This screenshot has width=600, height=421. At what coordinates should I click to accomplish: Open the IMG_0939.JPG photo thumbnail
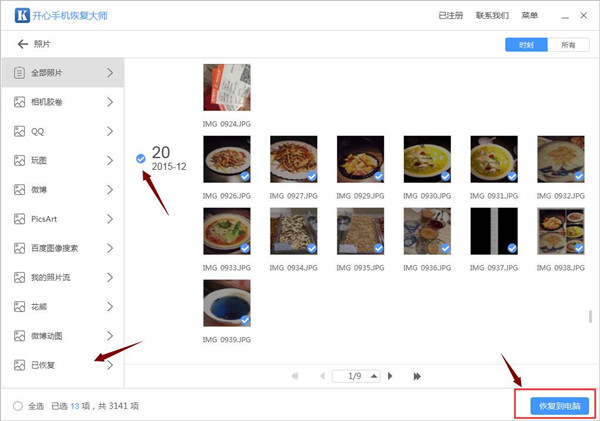[227, 303]
